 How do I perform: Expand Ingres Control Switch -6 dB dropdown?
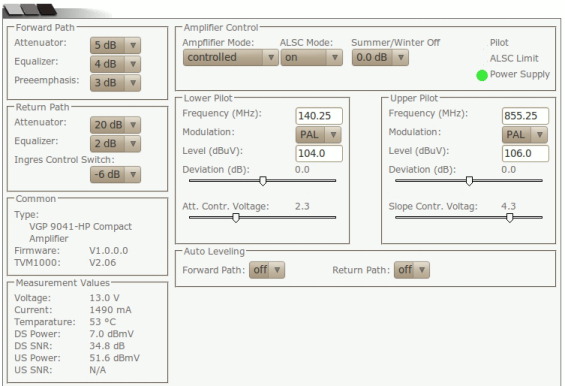[115, 174]
